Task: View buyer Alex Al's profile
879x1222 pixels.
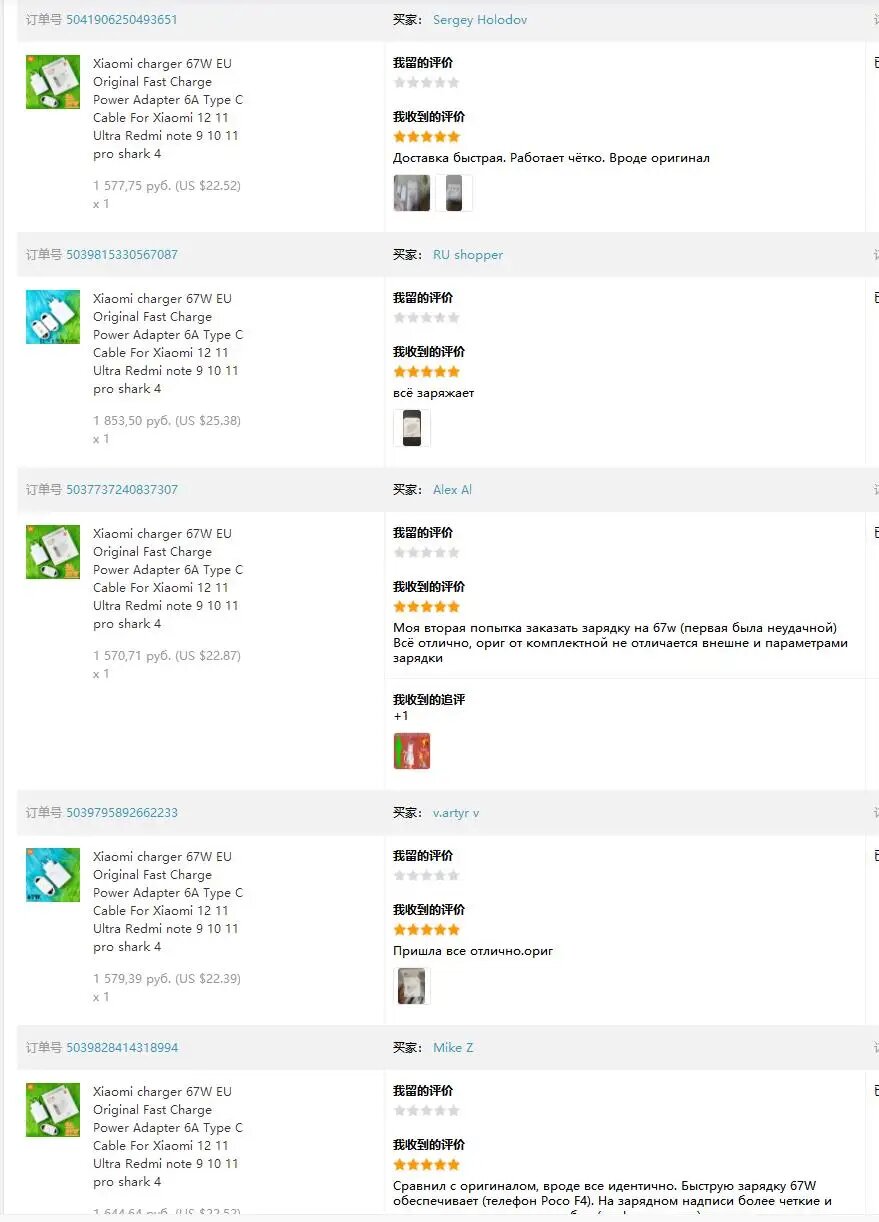Action: tap(452, 490)
